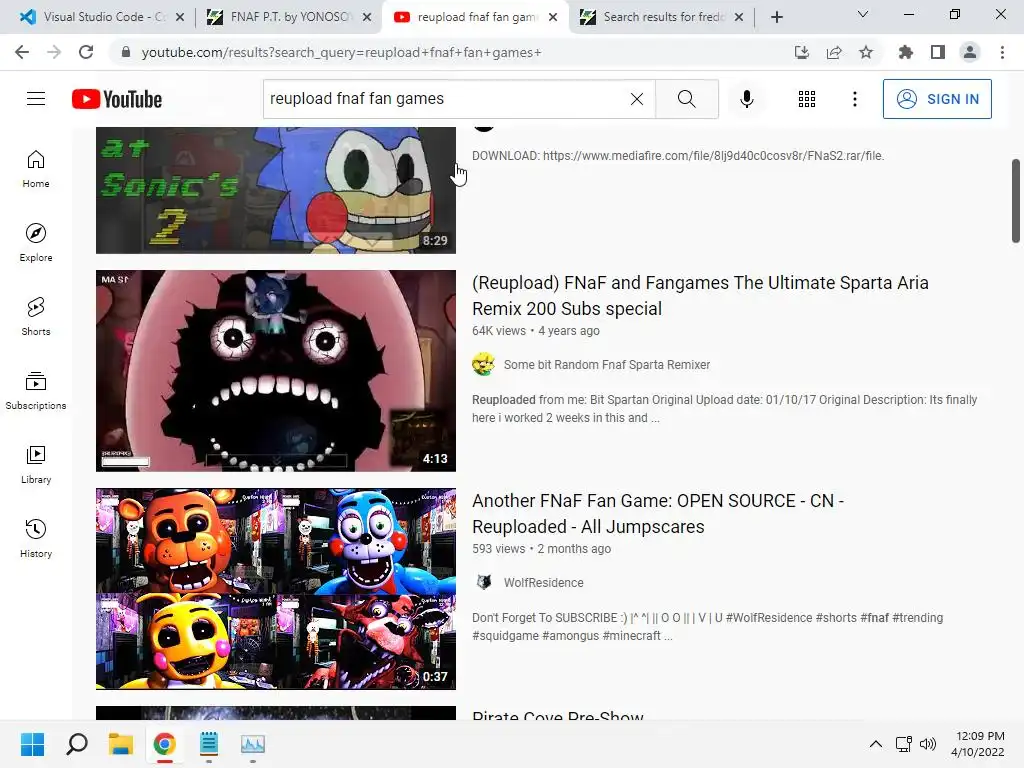Close the FNAF P.T. tab
The image size is (1024, 768).
(368, 17)
